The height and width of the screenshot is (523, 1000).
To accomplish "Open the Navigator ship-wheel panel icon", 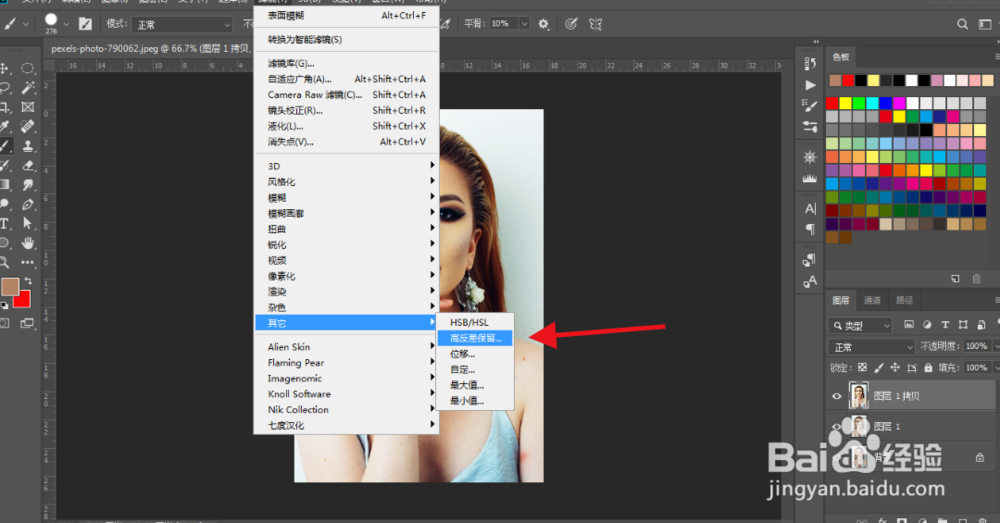I will (810, 157).
